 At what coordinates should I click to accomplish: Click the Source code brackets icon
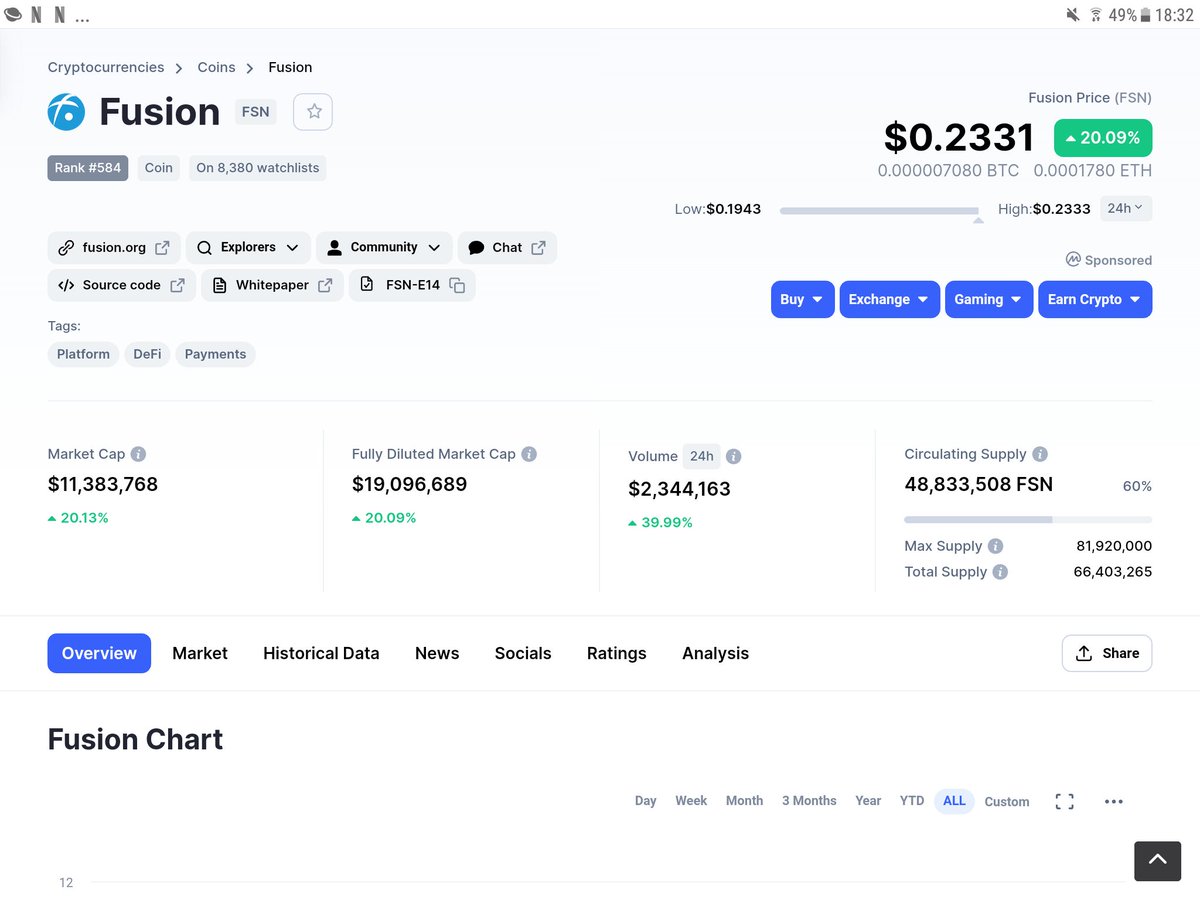tap(66, 285)
